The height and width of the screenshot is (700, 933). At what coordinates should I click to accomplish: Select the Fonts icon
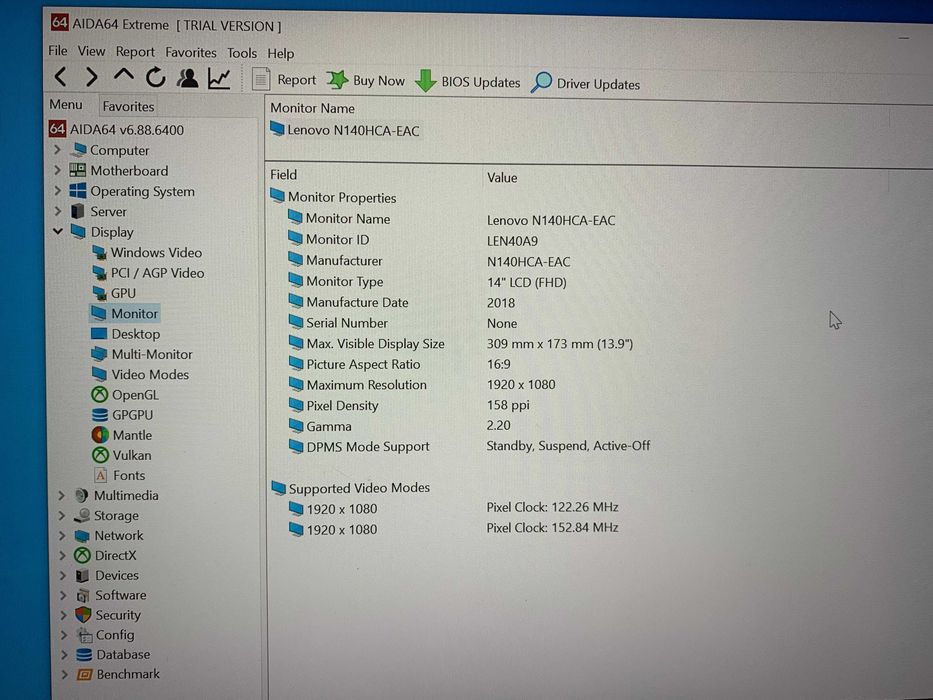tap(101, 475)
